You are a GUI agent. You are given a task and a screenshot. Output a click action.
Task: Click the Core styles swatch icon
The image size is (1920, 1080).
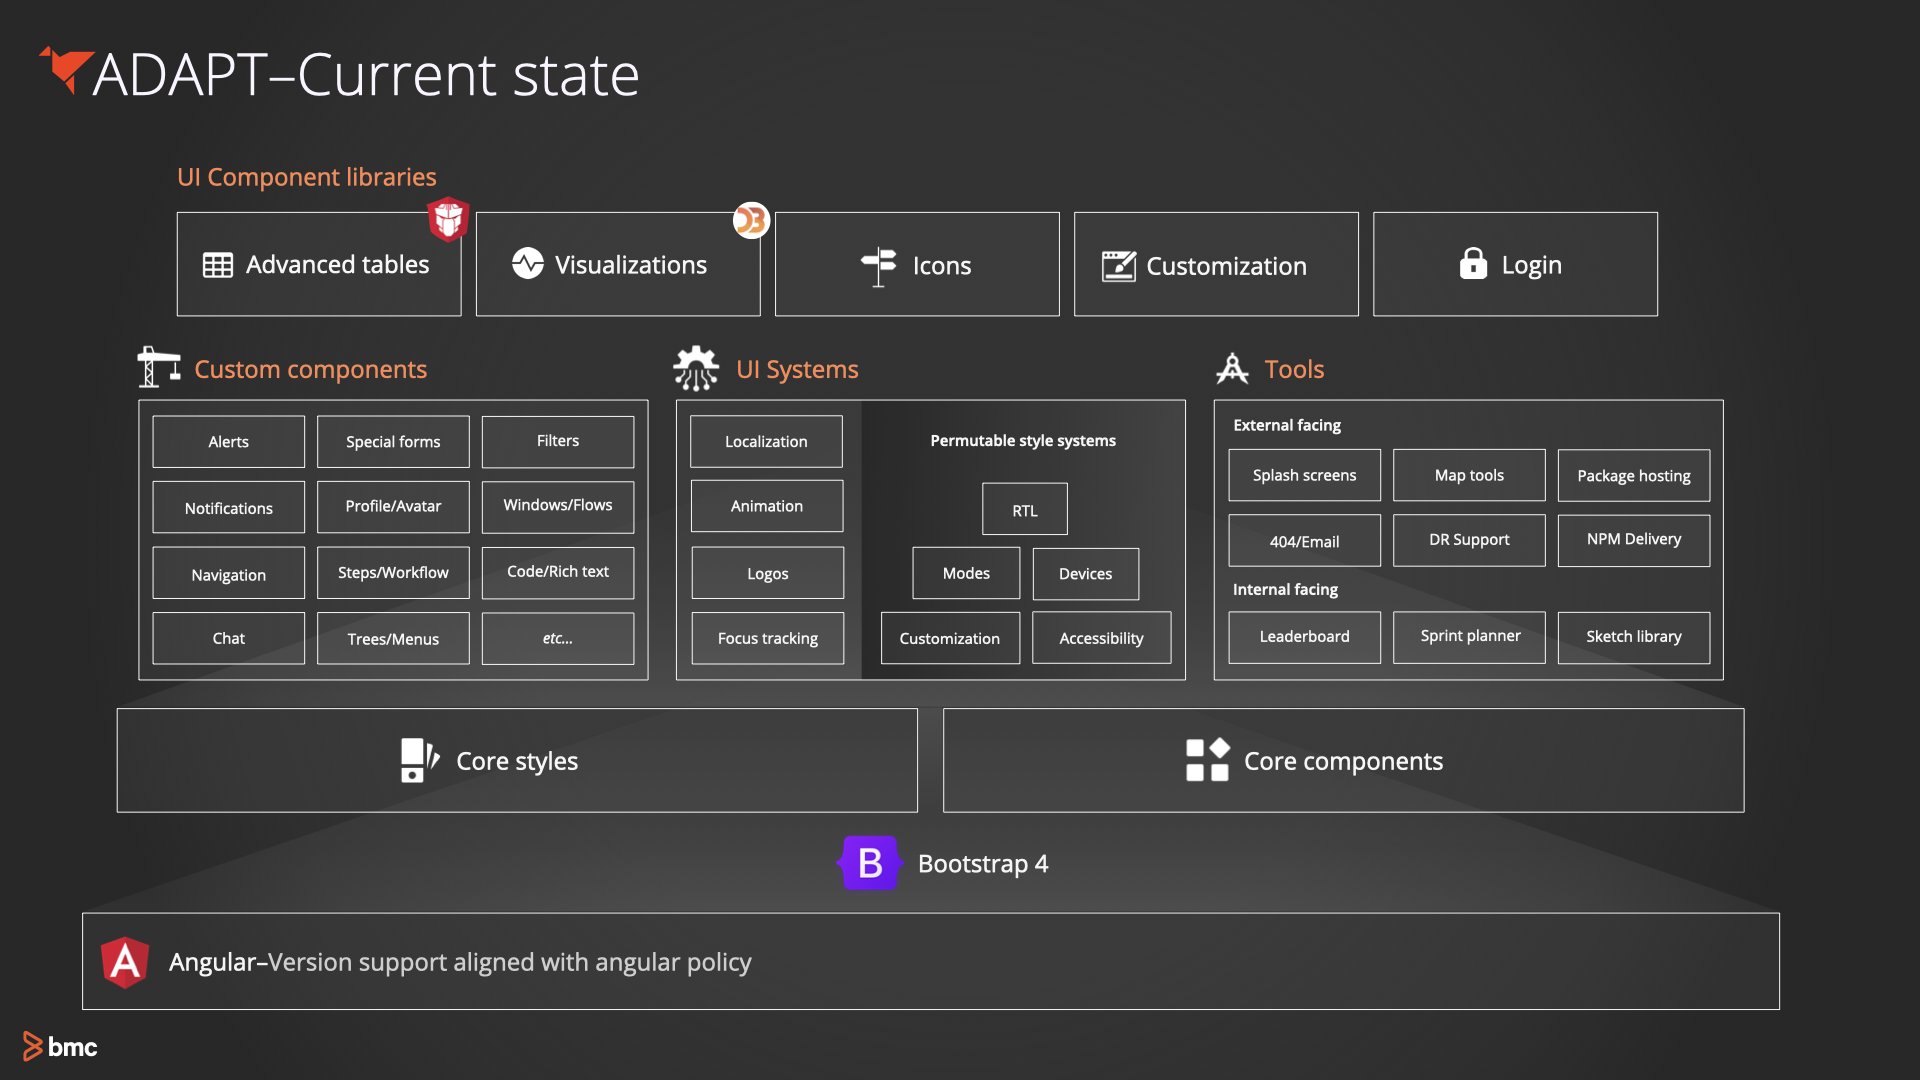419,760
